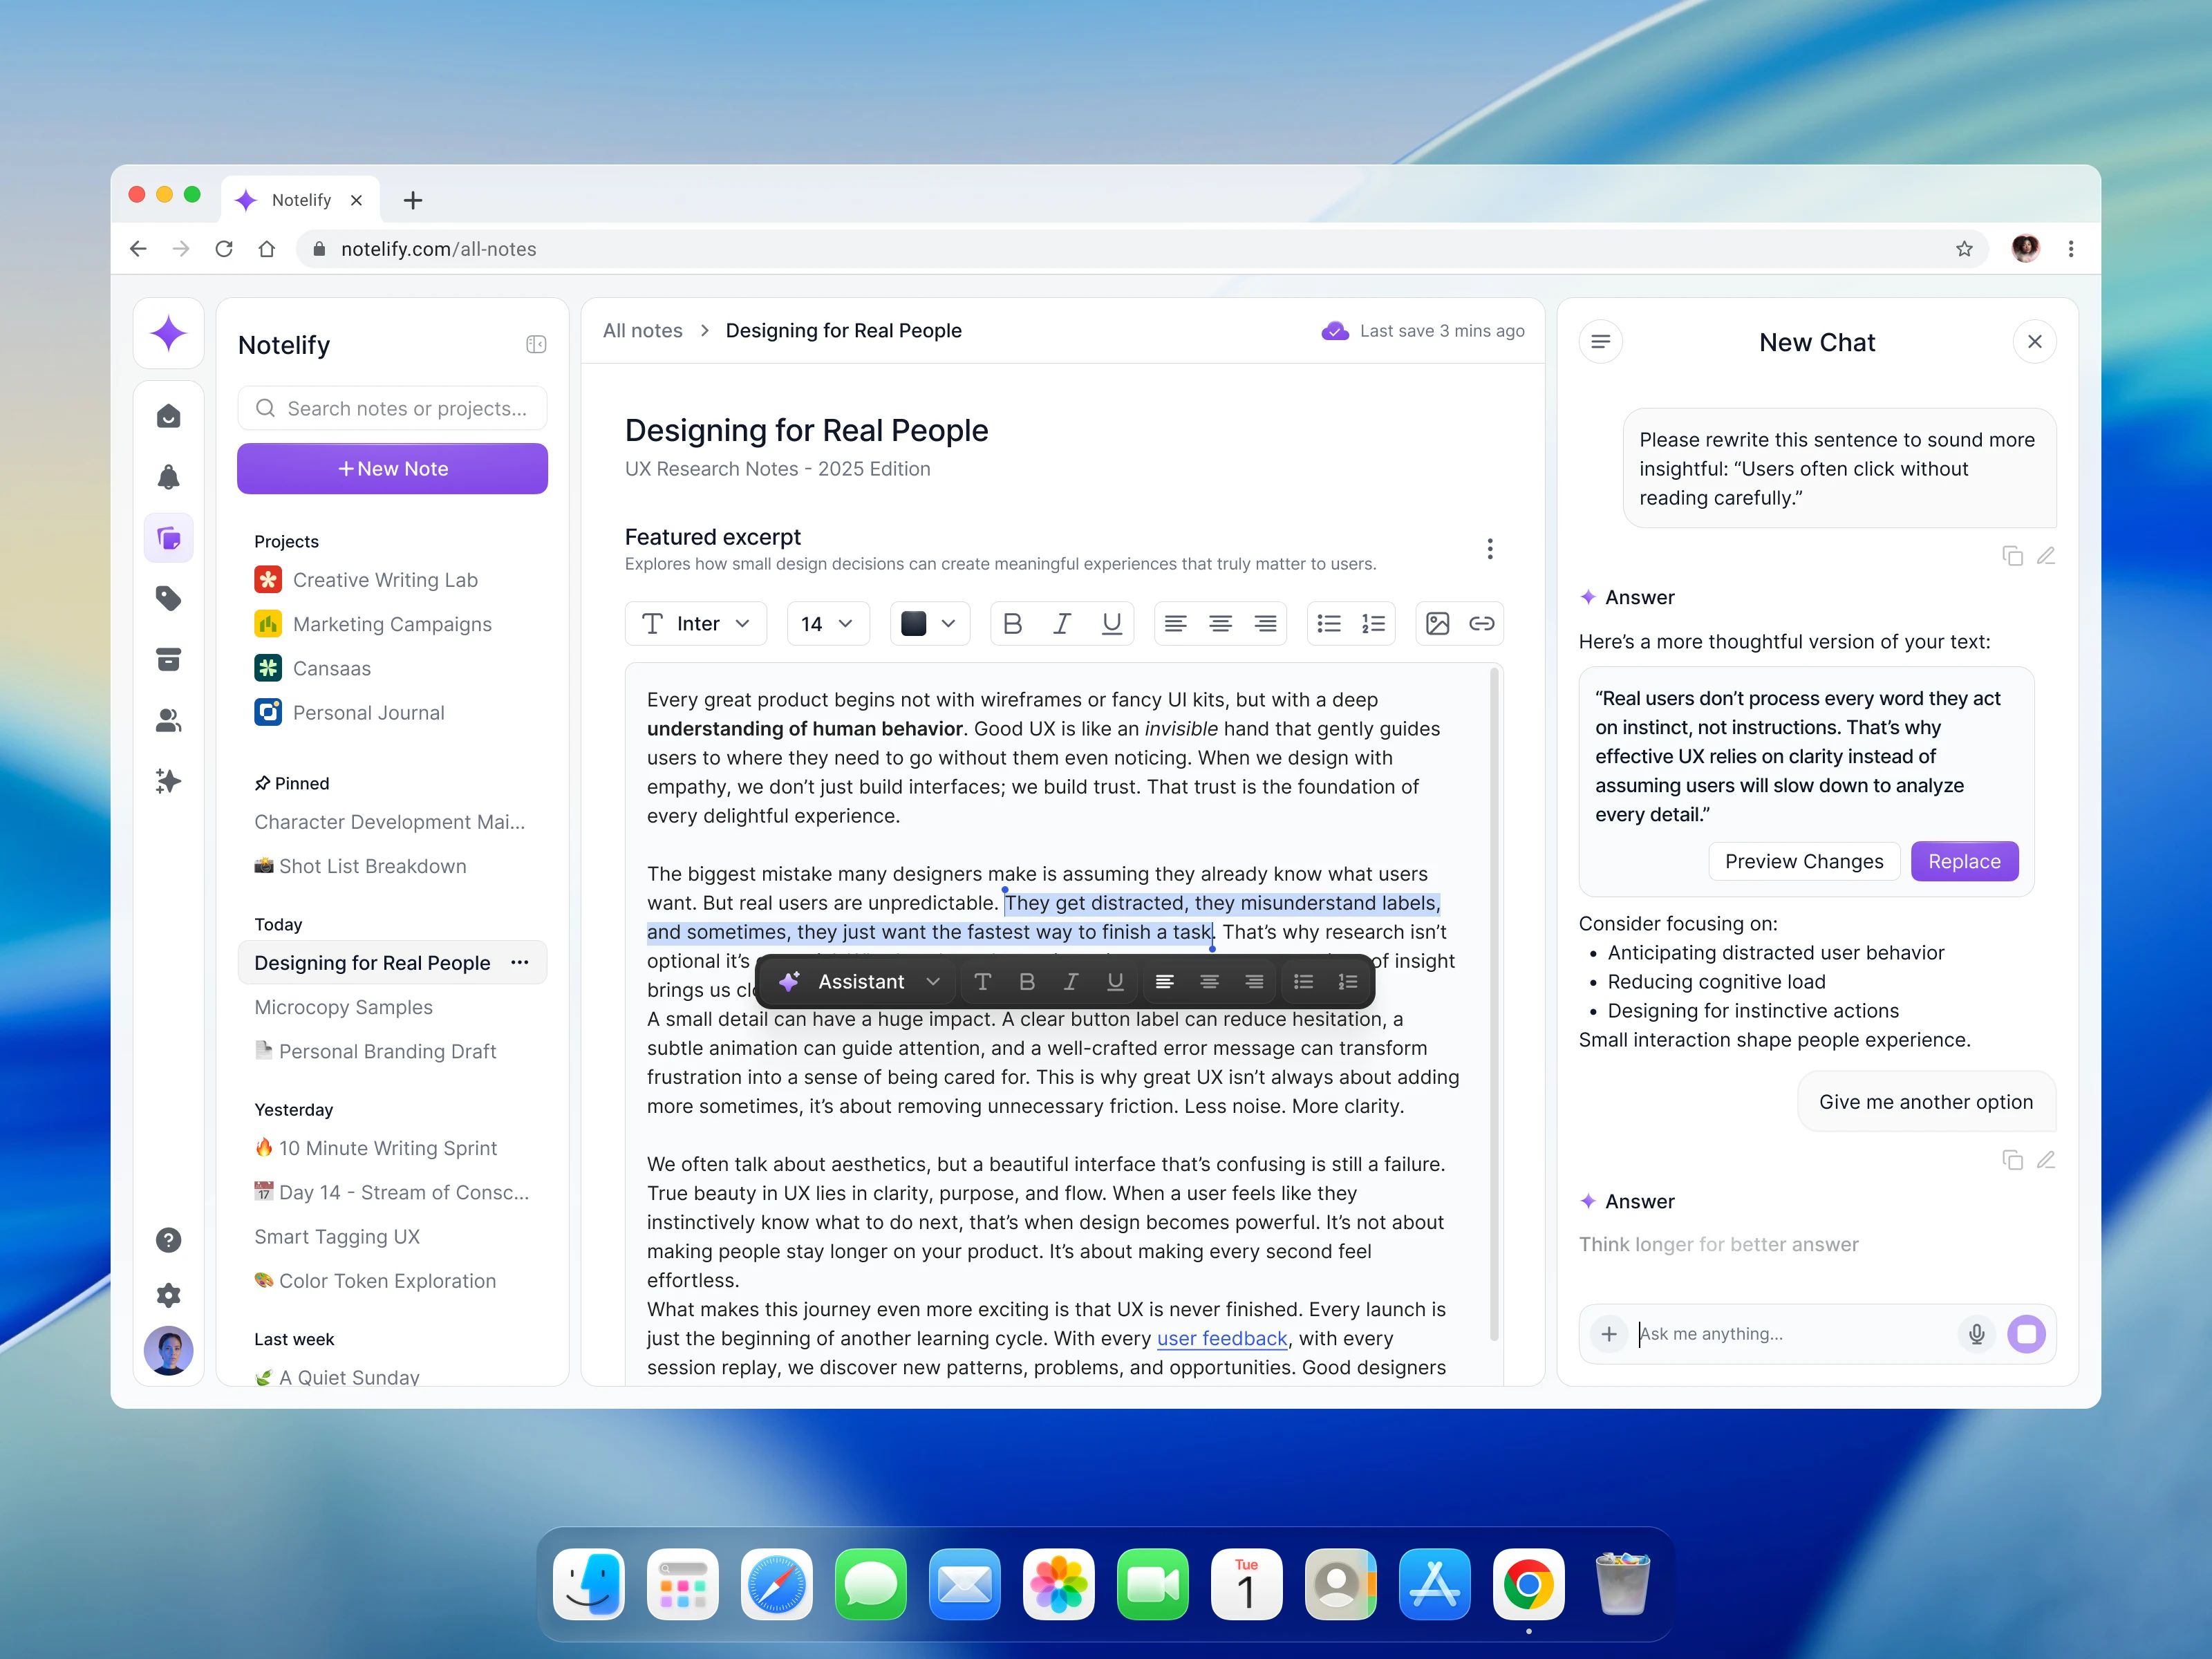Expand the Assistant dropdown in floating toolbar
Viewport: 2212px width, 1659px height.
(933, 982)
